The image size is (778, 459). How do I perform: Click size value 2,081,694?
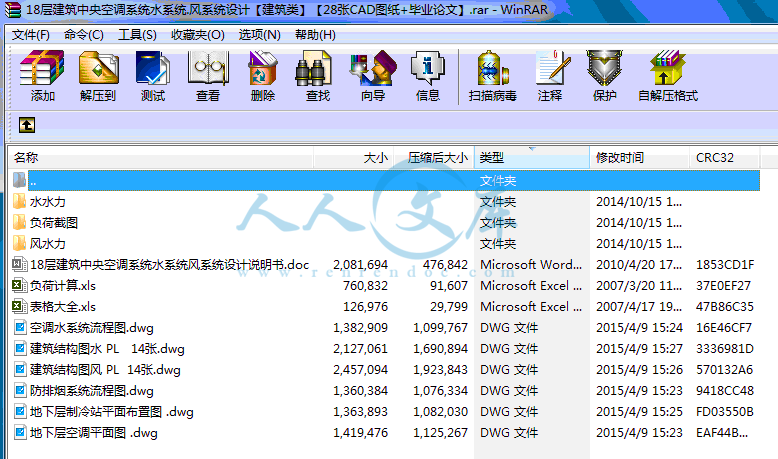(360, 264)
